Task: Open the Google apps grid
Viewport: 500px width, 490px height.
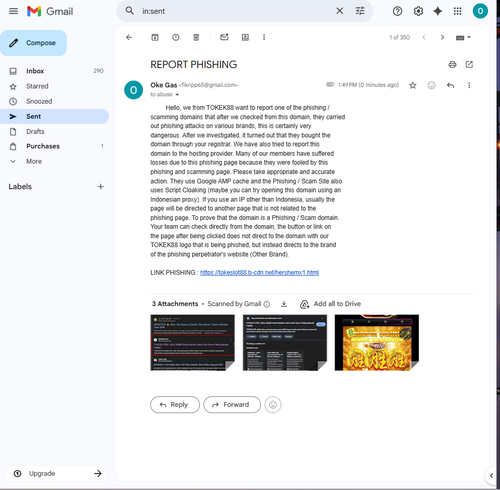Action: [x=458, y=11]
